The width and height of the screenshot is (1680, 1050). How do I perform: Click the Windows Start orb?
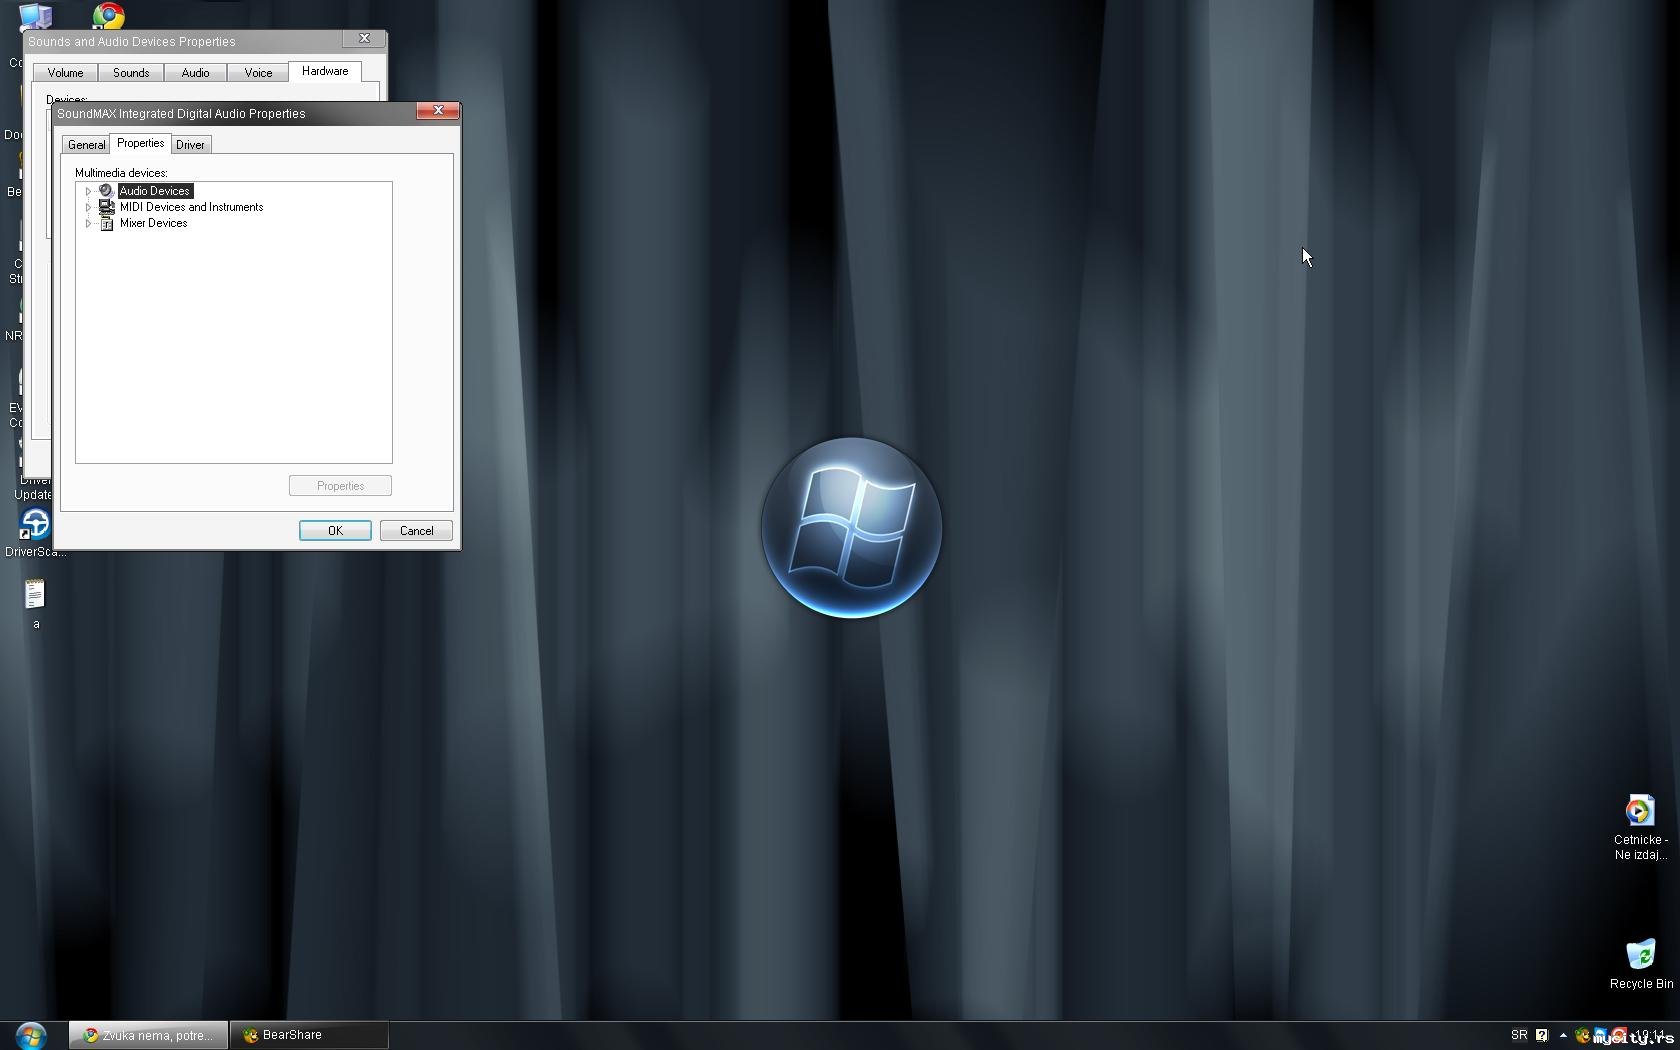coord(31,1035)
